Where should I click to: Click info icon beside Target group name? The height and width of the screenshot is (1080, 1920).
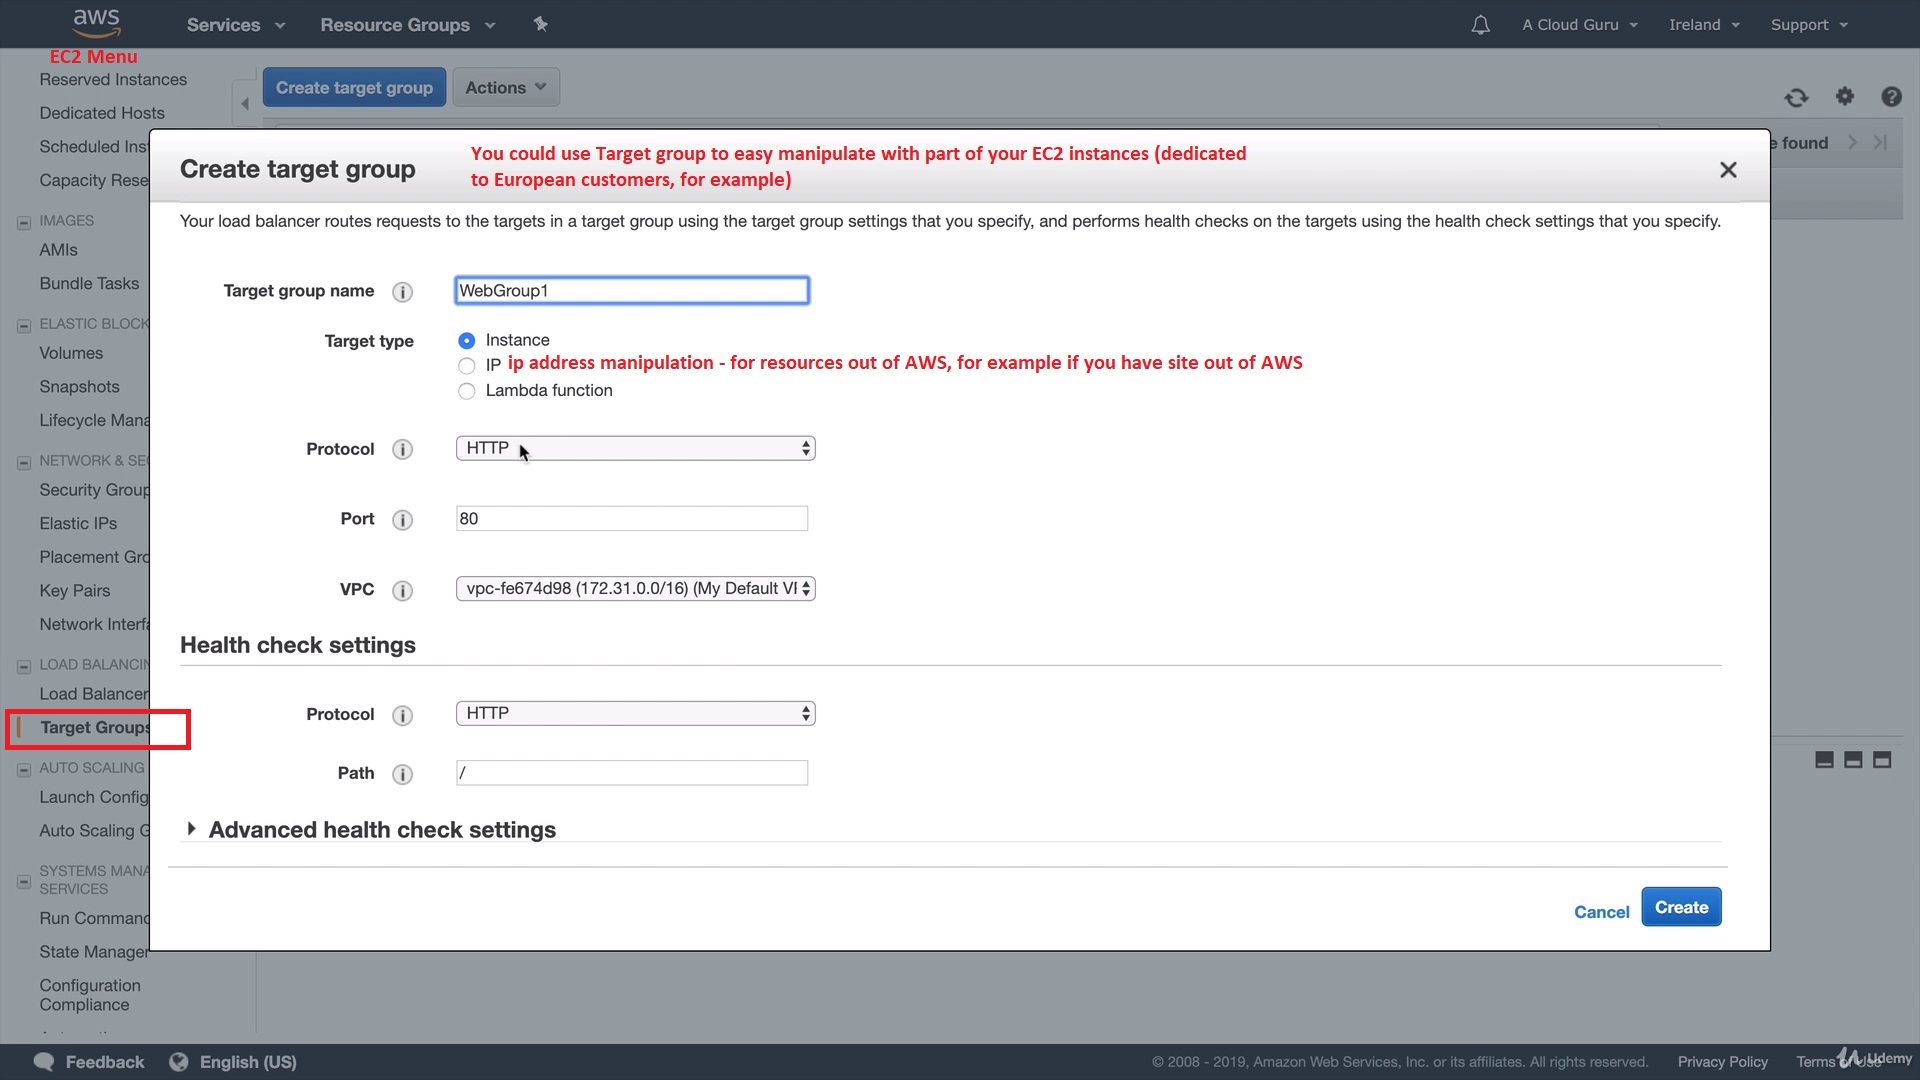[402, 292]
